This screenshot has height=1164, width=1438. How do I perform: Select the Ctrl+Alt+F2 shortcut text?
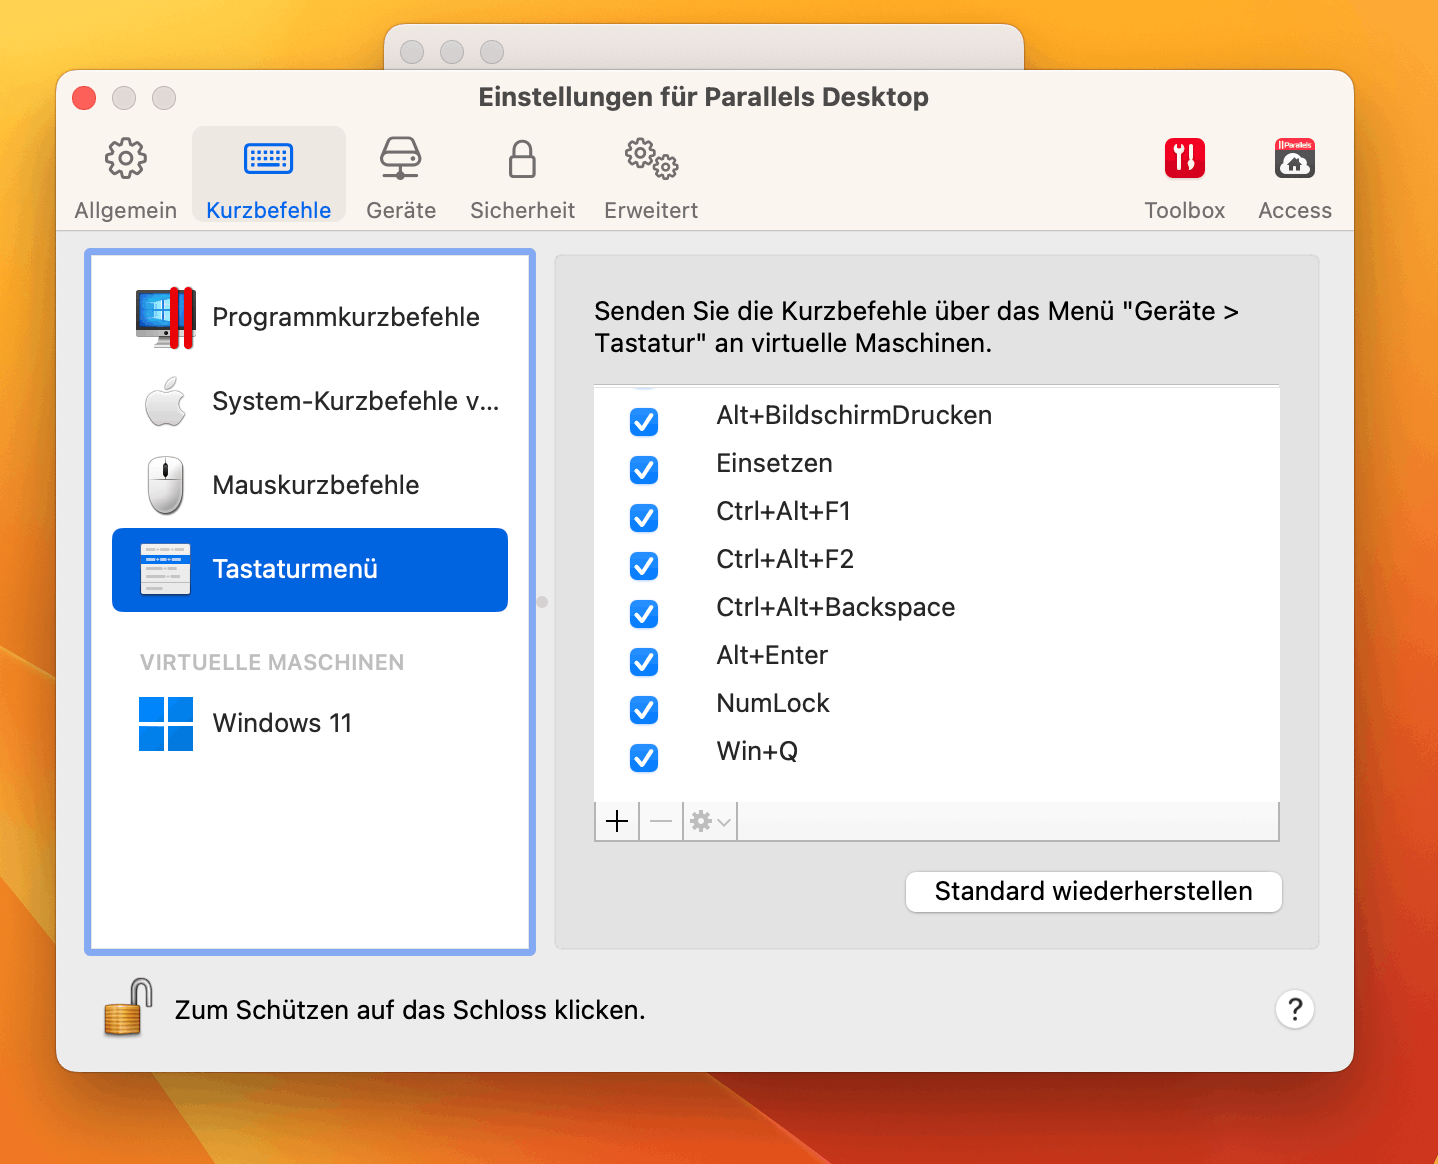tap(785, 560)
